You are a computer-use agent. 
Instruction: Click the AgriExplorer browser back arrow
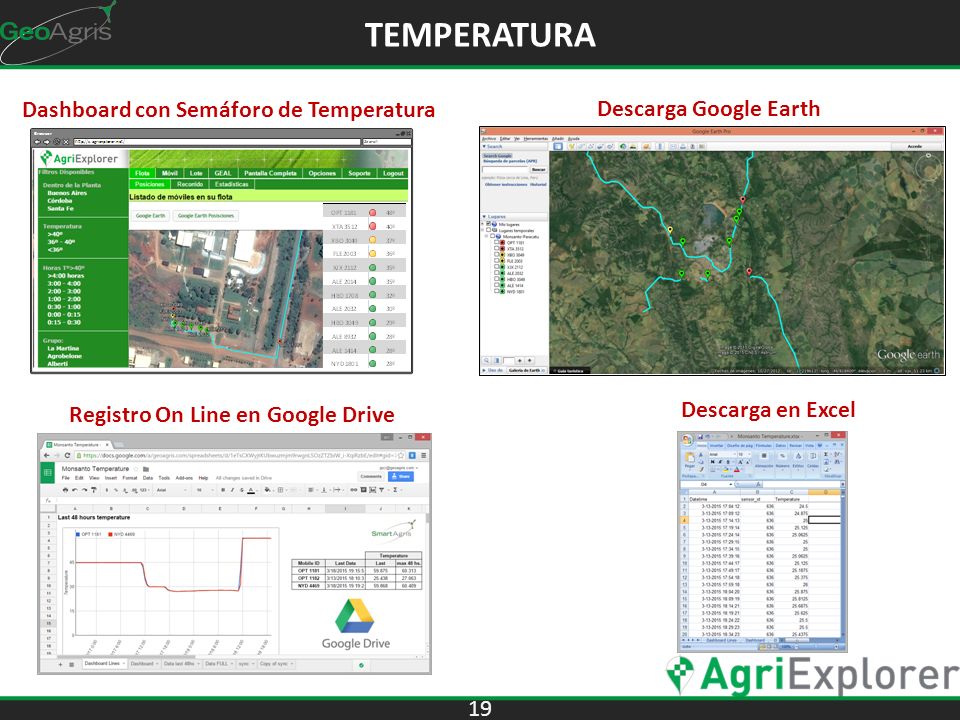tap(37, 141)
